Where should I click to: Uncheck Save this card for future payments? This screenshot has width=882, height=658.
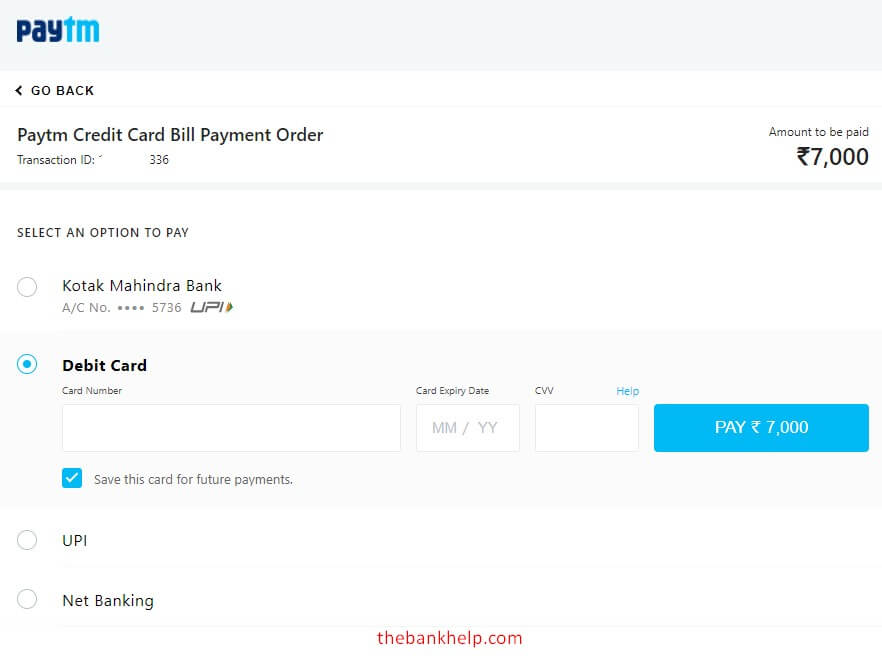pos(72,478)
